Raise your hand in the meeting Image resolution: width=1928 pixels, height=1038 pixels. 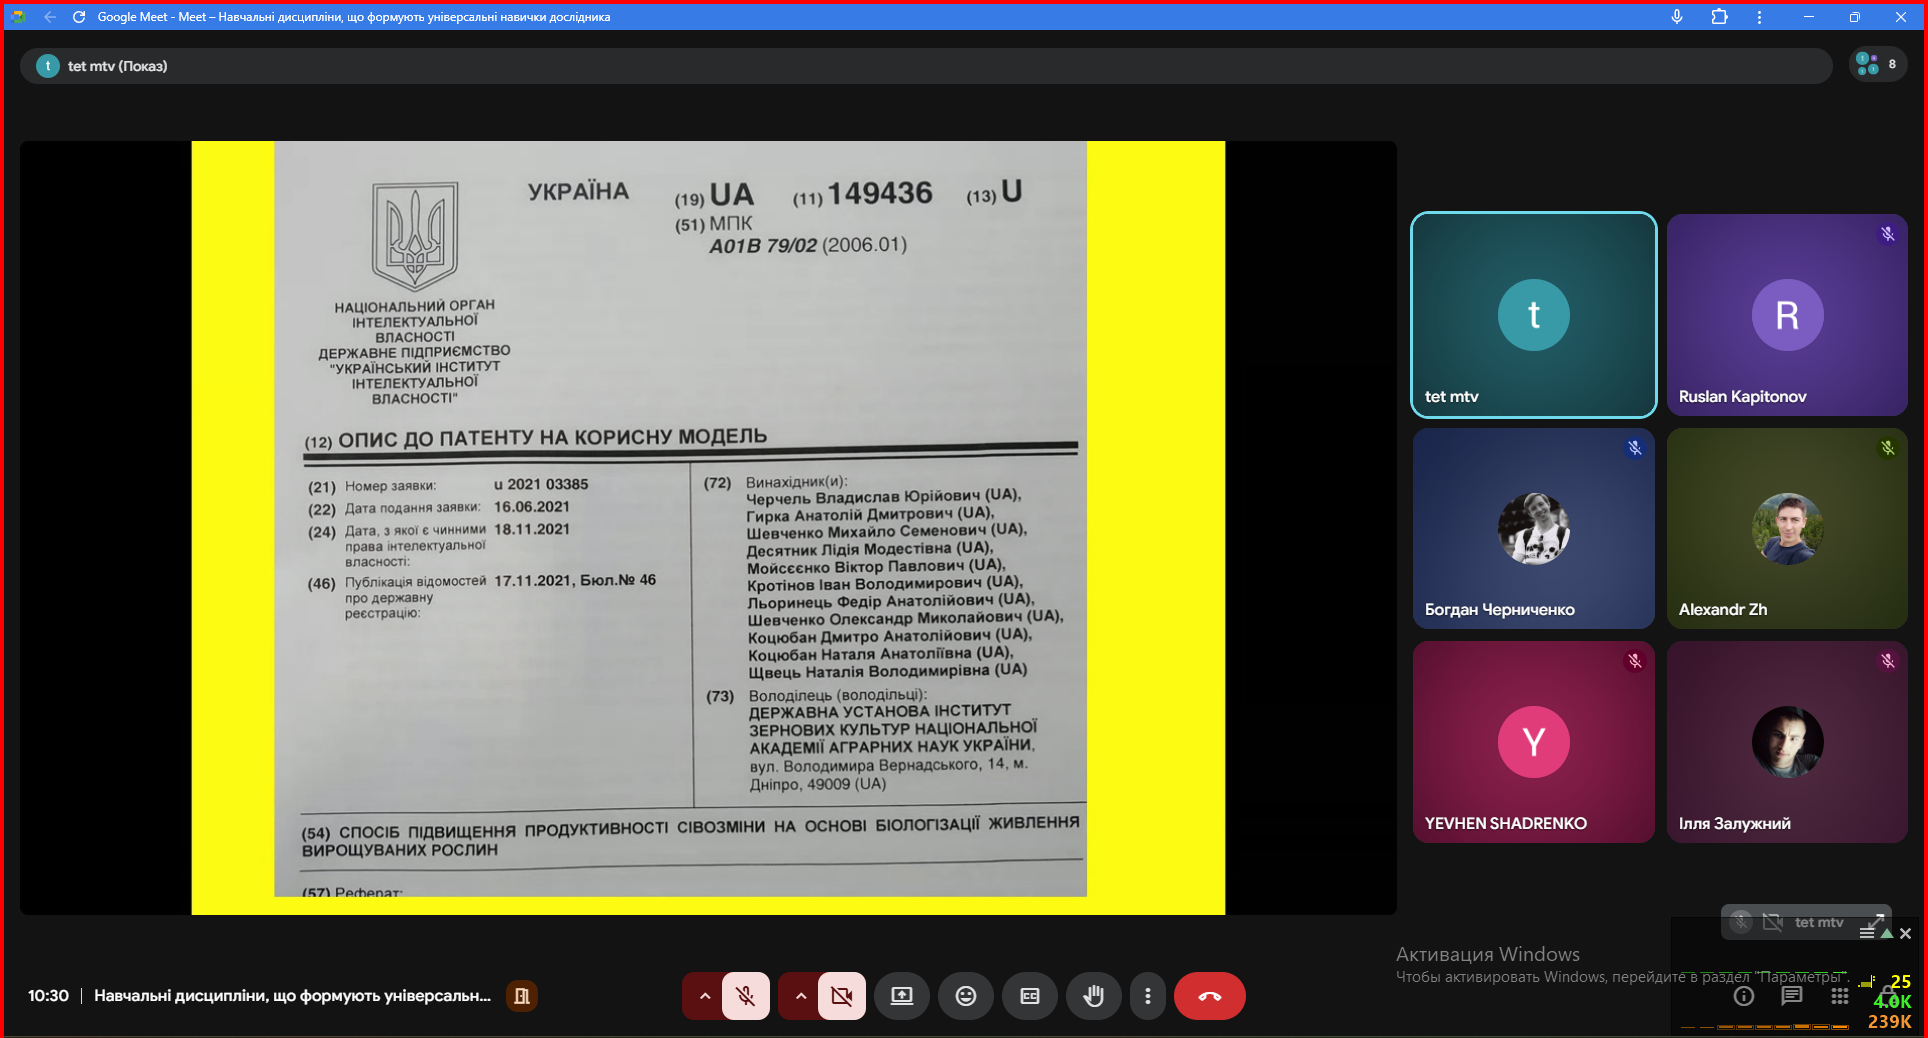[x=1094, y=996]
